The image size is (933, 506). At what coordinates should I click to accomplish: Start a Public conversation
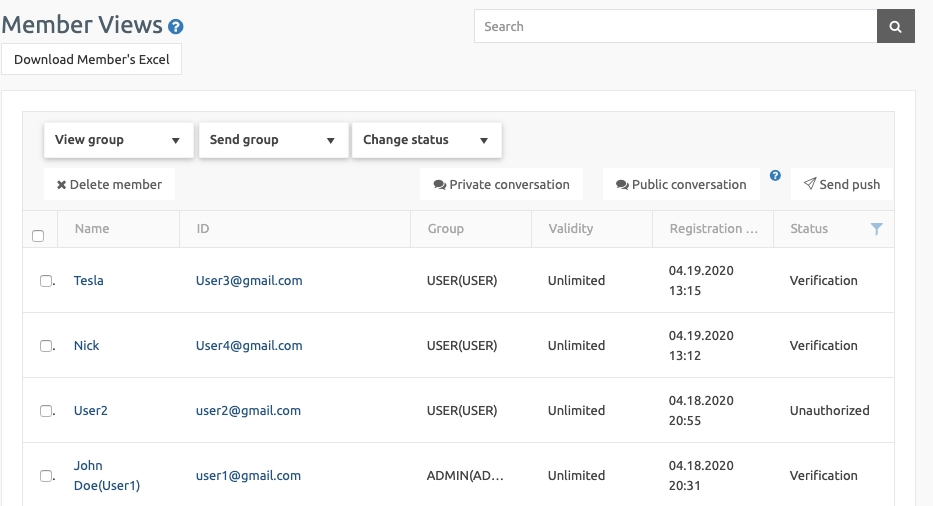[681, 185]
